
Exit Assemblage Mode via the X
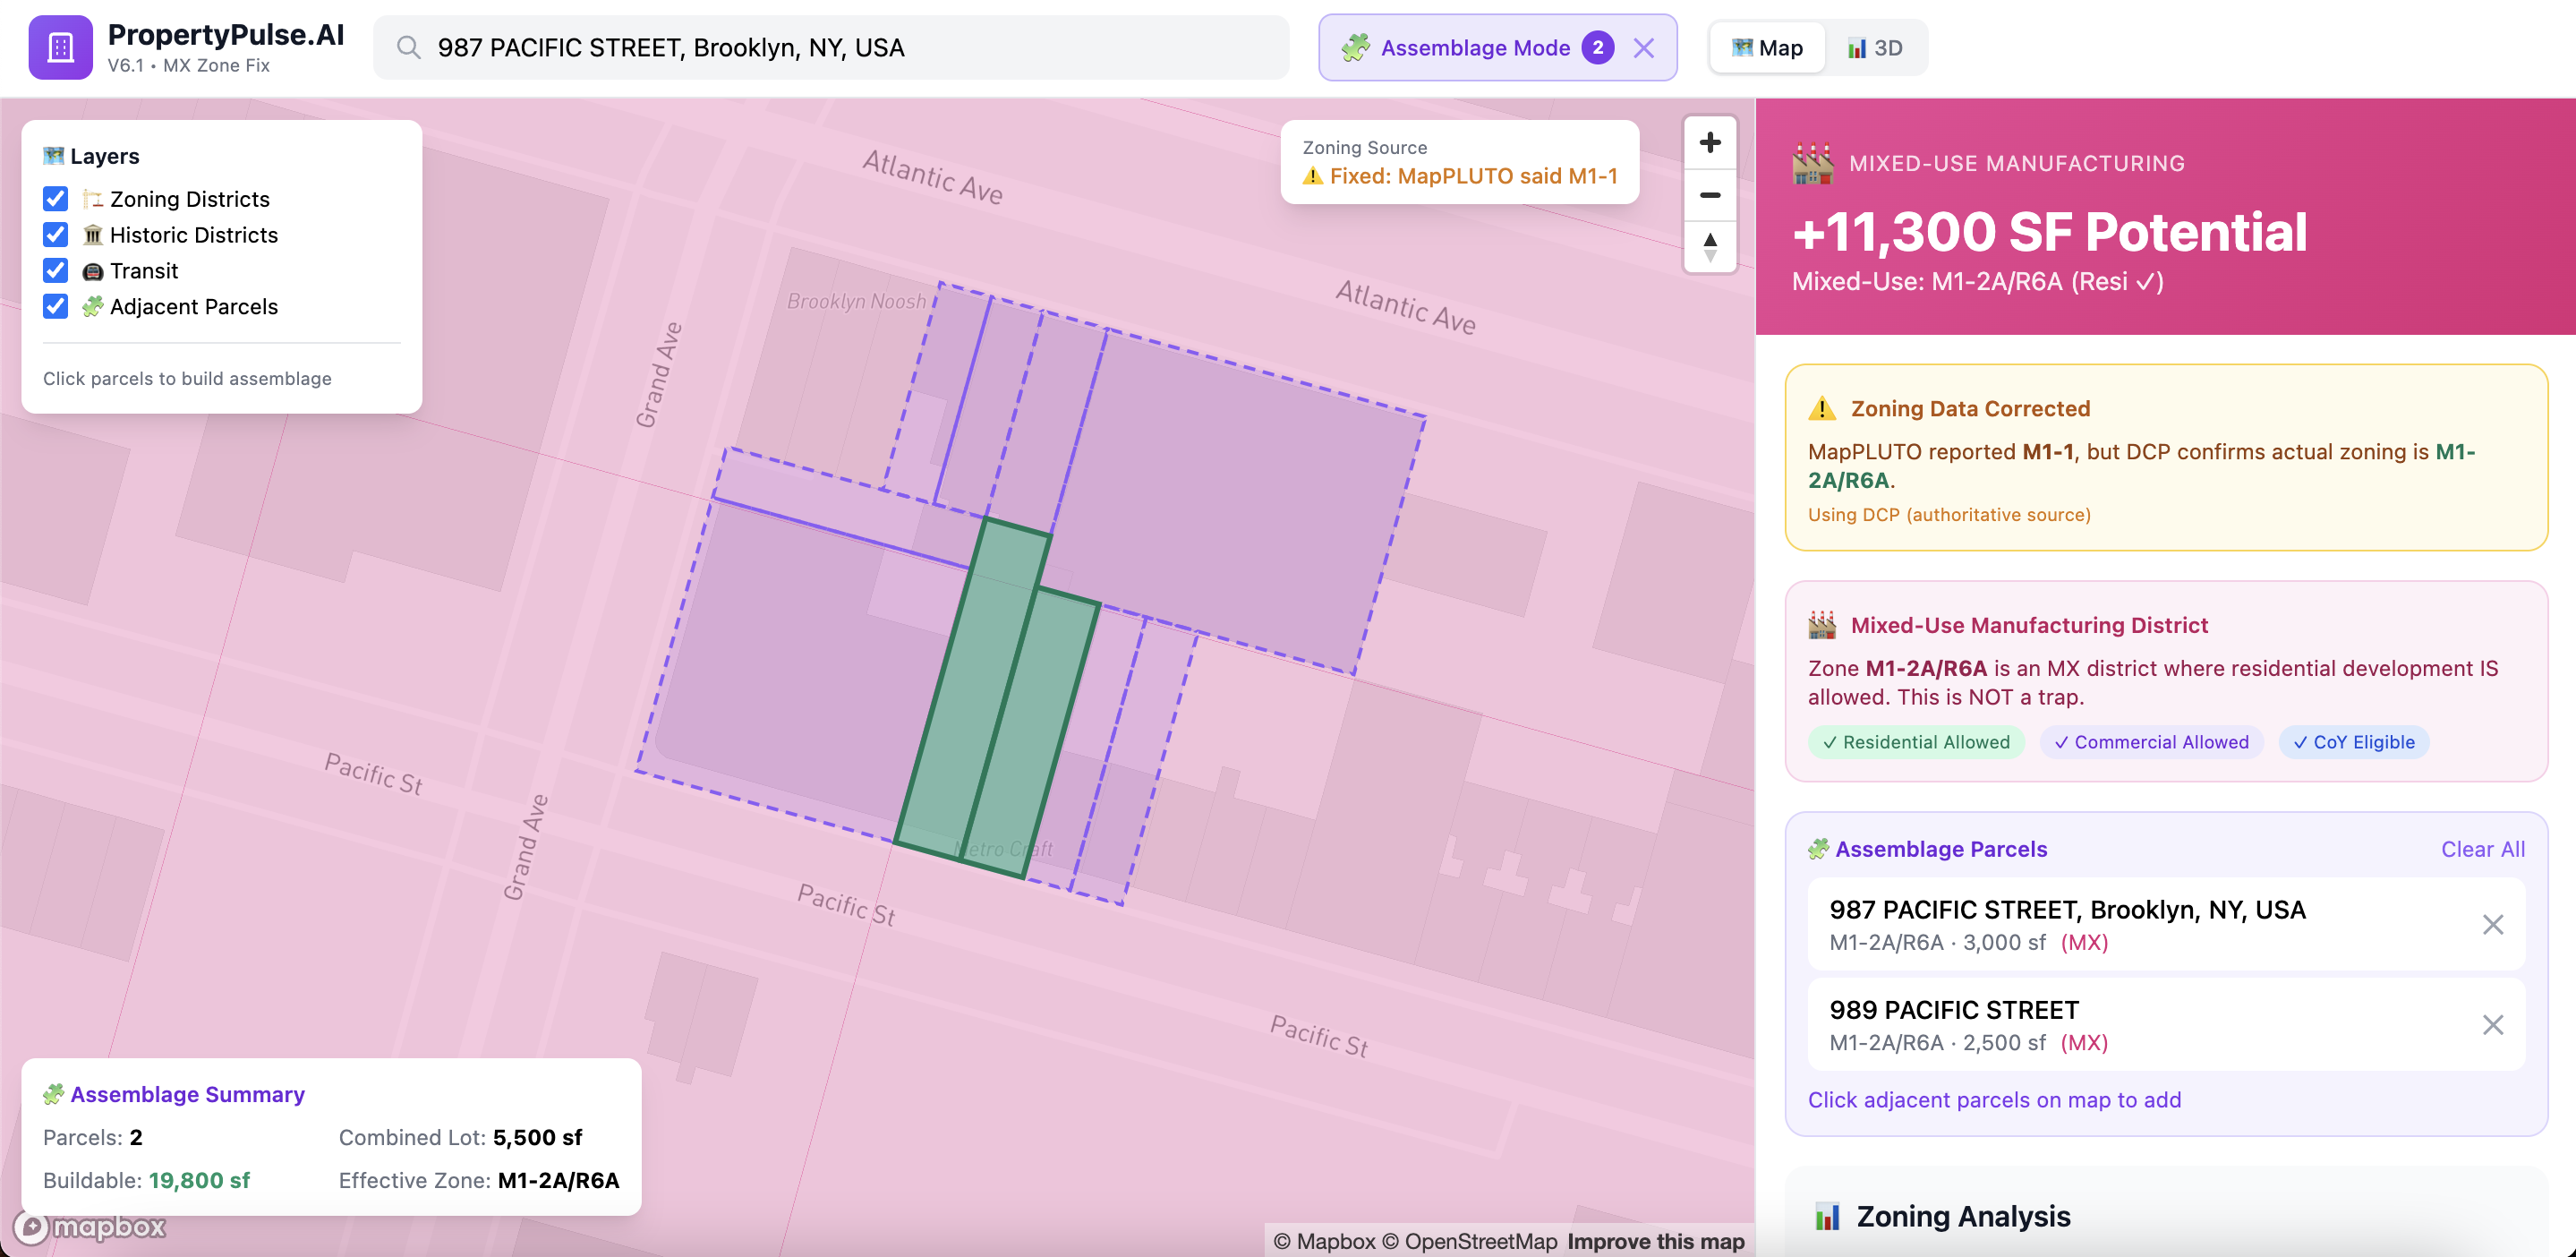(x=1644, y=47)
